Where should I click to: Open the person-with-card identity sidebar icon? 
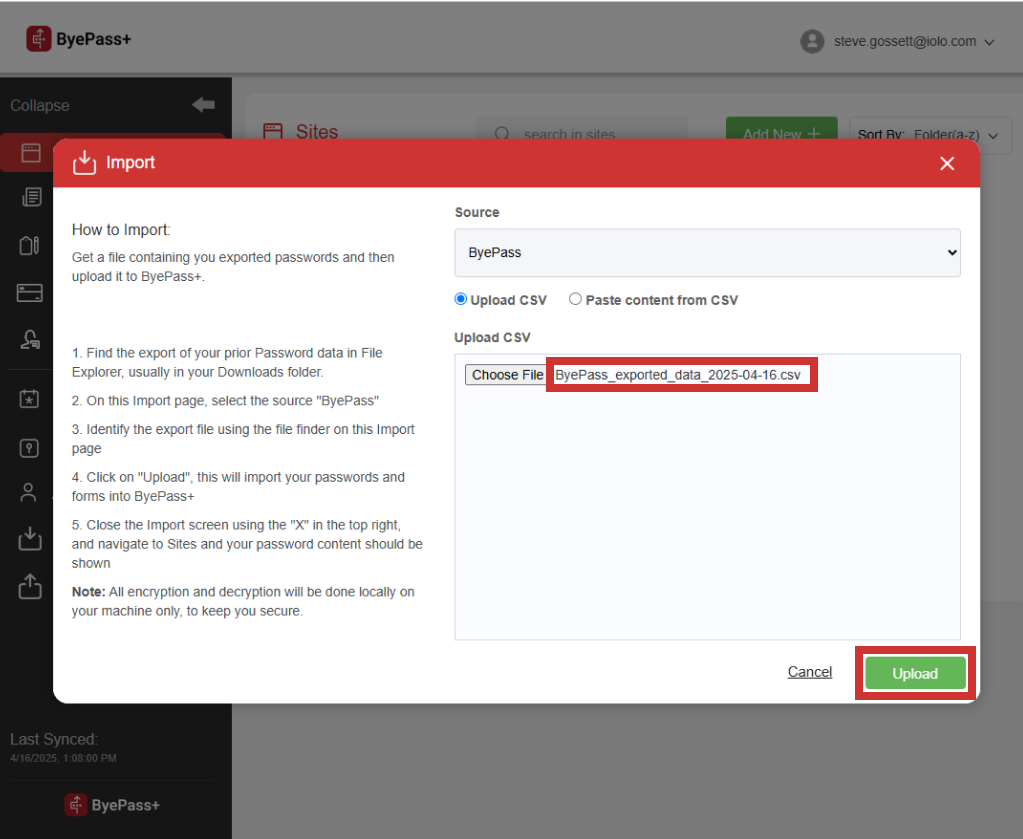30,340
